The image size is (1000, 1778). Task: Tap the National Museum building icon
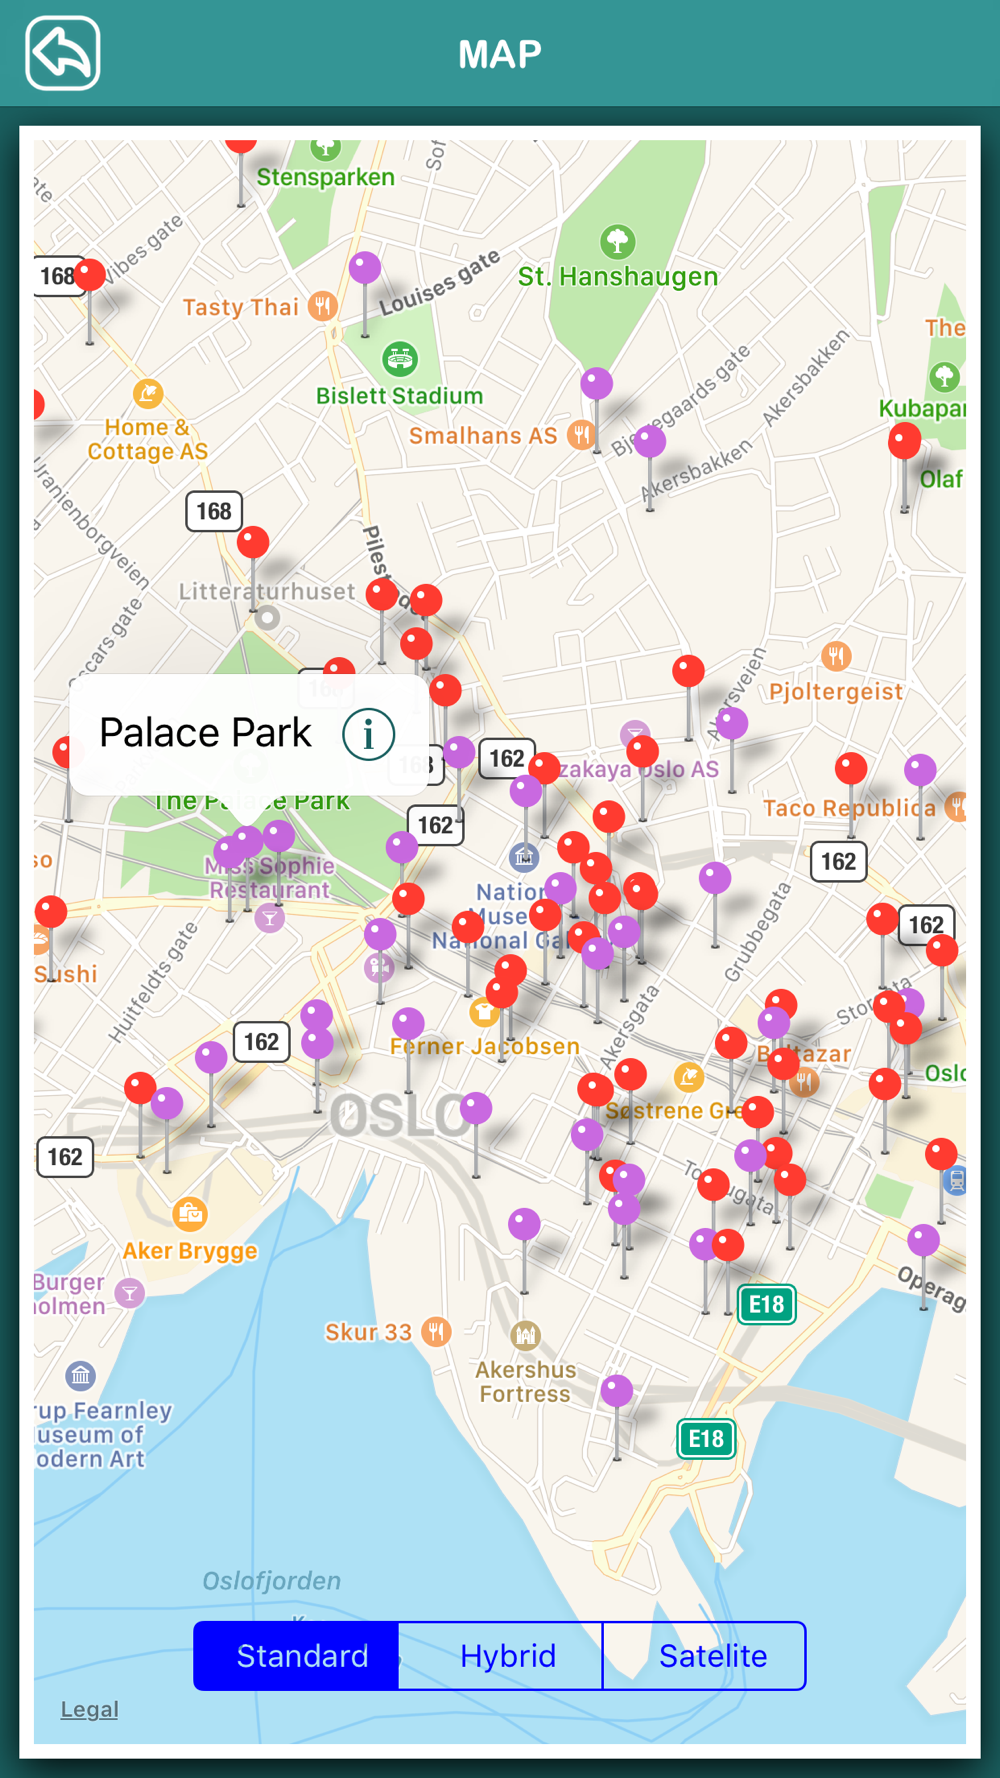point(524,857)
